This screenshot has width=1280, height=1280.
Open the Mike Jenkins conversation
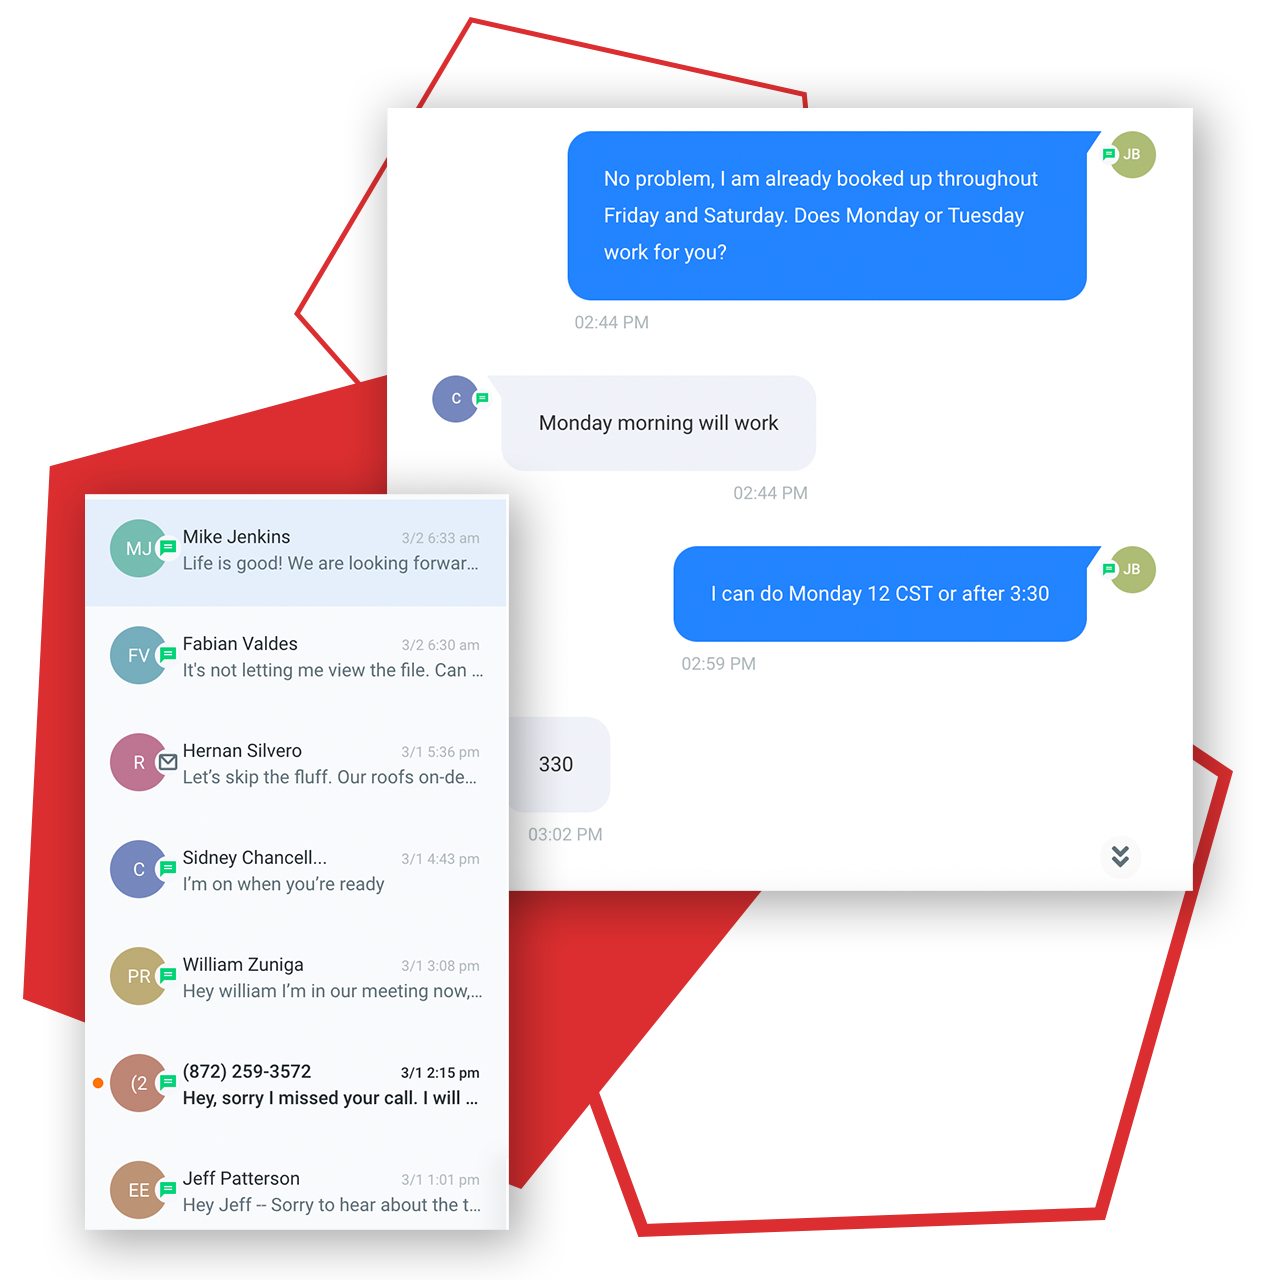click(296, 550)
